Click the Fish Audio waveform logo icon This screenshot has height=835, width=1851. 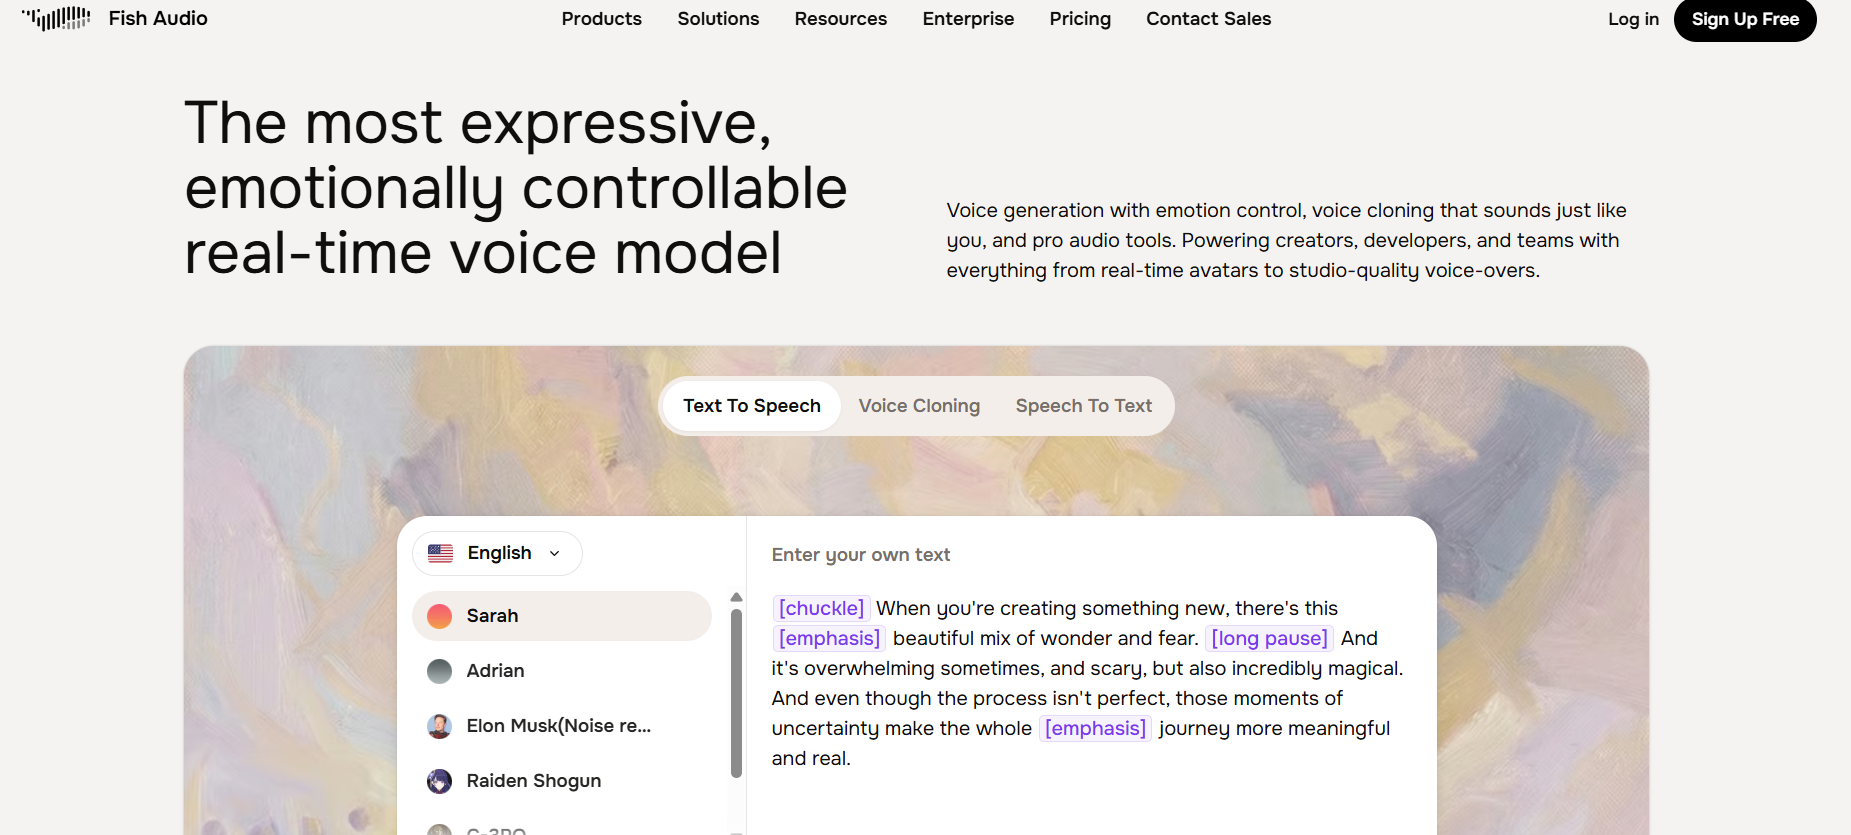56,19
